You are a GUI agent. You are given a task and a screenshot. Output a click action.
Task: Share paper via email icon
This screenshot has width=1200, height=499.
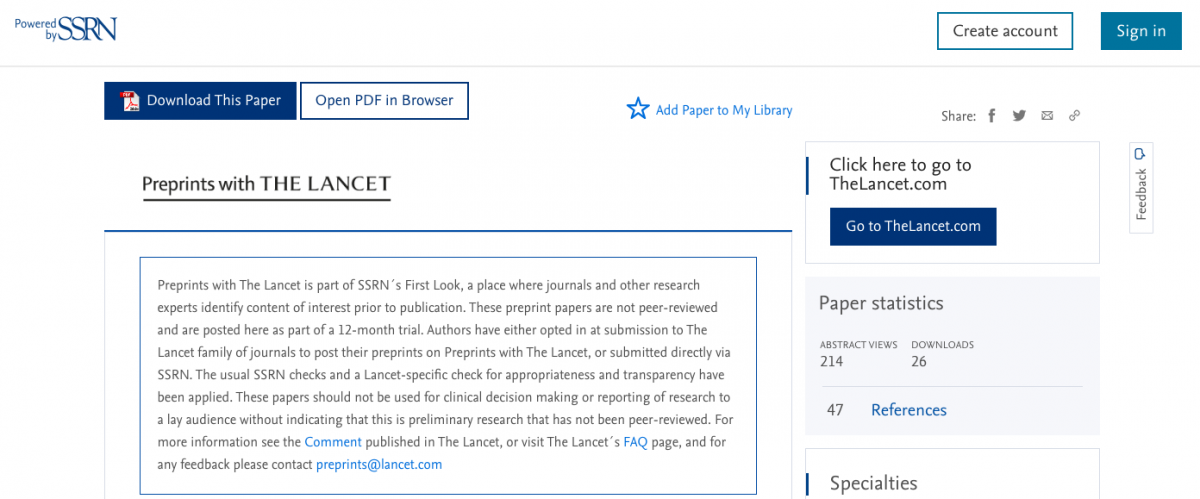pos(1047,116)
